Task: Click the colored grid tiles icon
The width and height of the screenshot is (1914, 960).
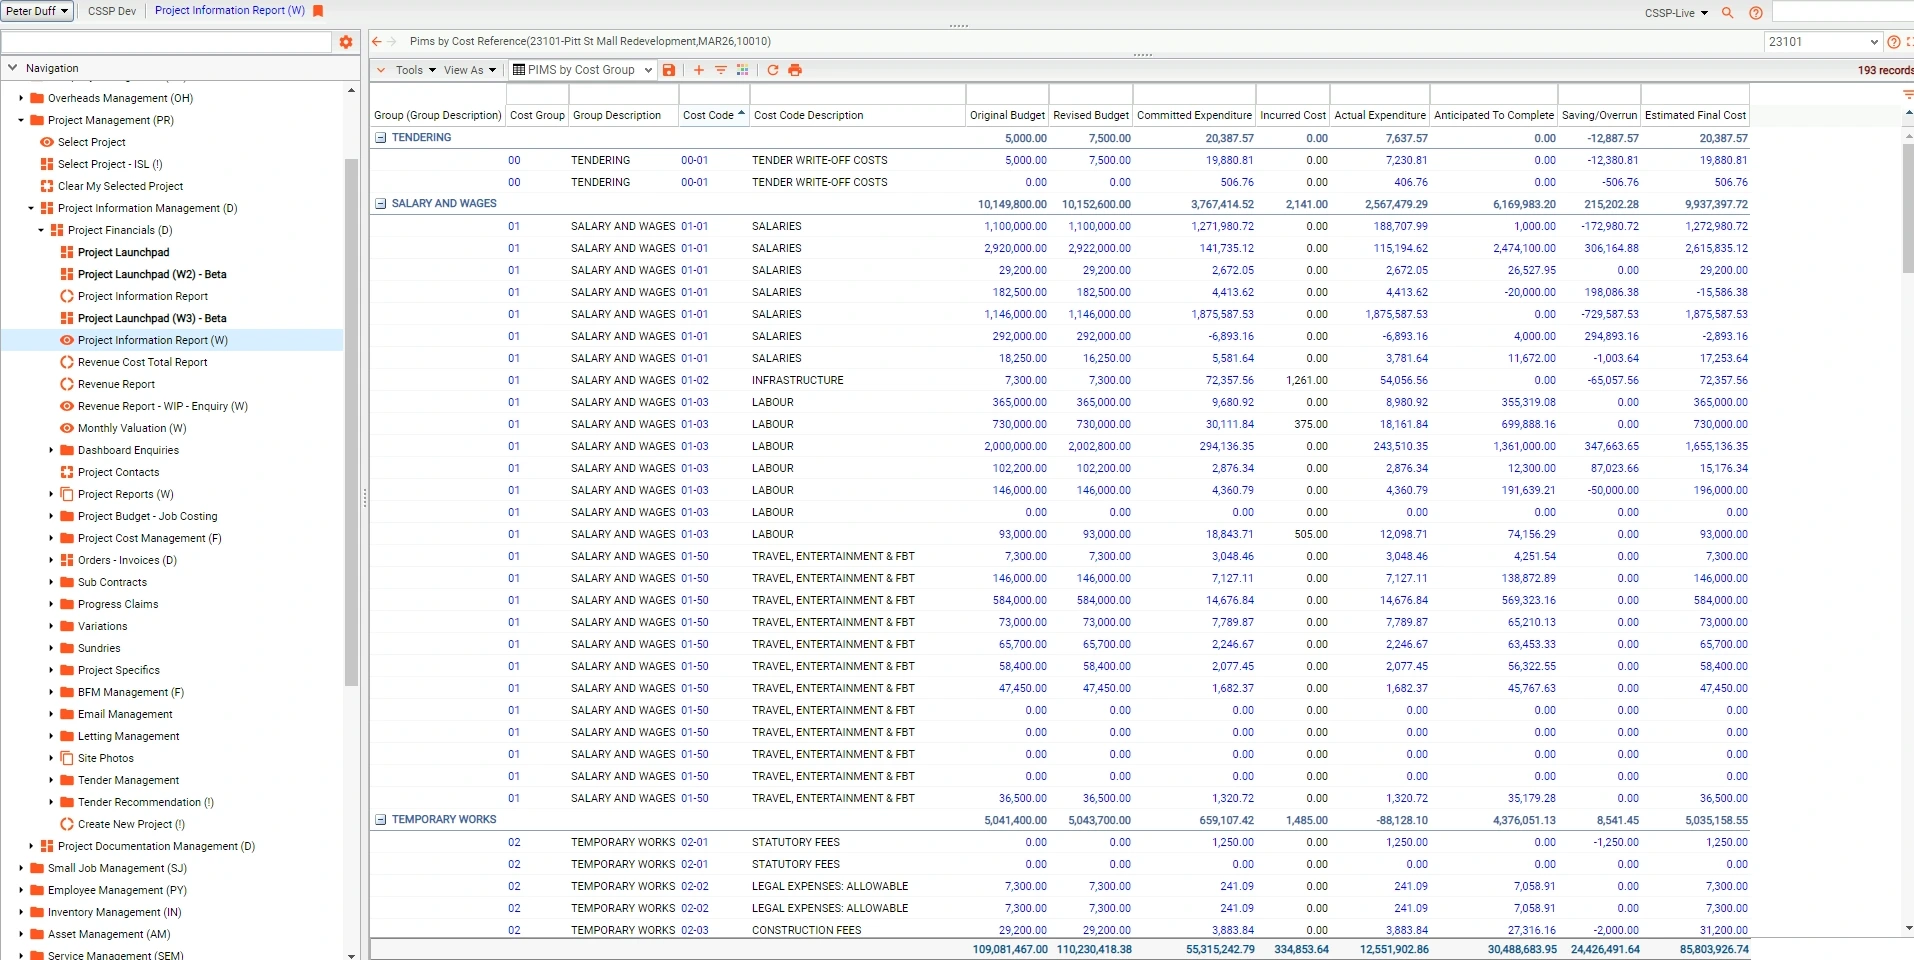Action: tap(742, 70)
